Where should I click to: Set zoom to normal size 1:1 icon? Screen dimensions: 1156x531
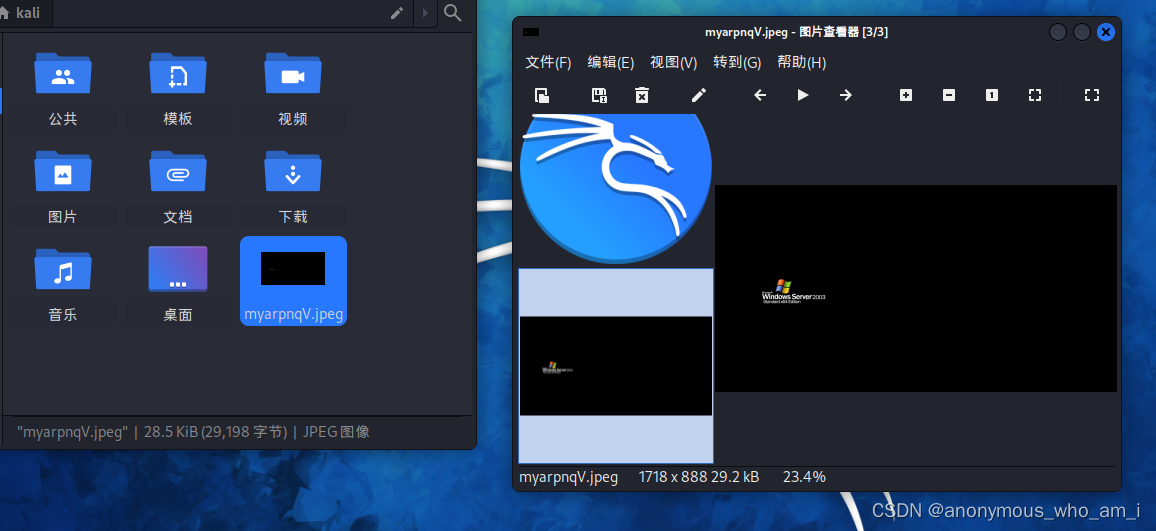point(992,95)
